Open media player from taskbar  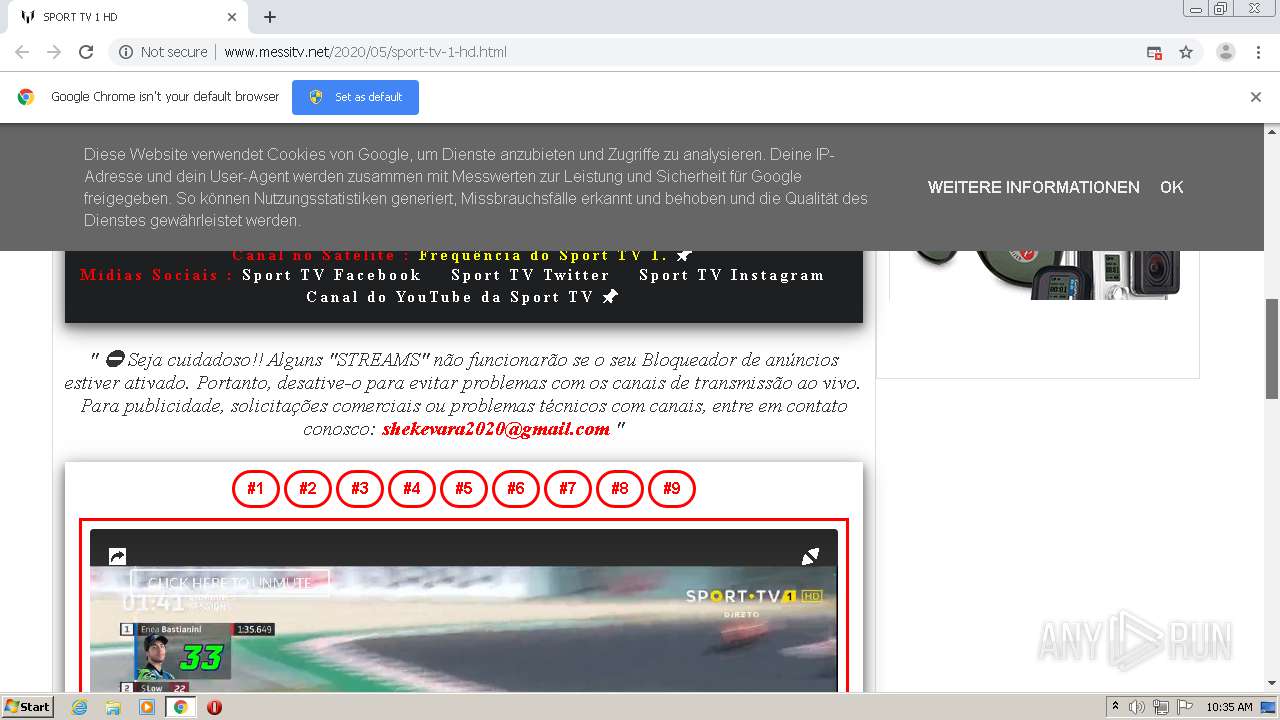(x=147, y=707)
